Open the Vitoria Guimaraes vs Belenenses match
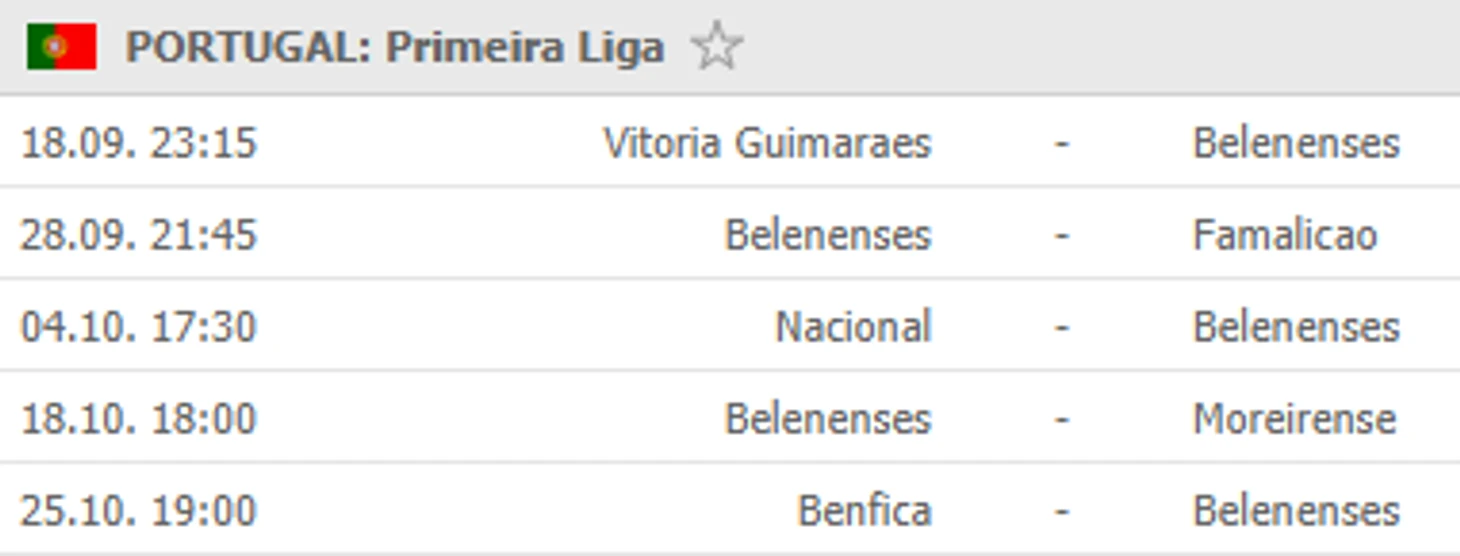Viewport: 1460px width, 556px height. (x=1061, y=143)
